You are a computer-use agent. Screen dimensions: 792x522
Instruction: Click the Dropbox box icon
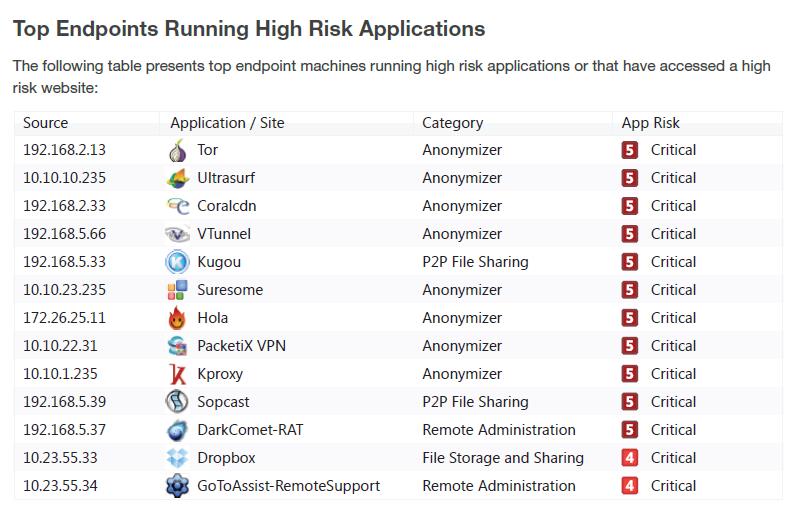pos(177,459)
